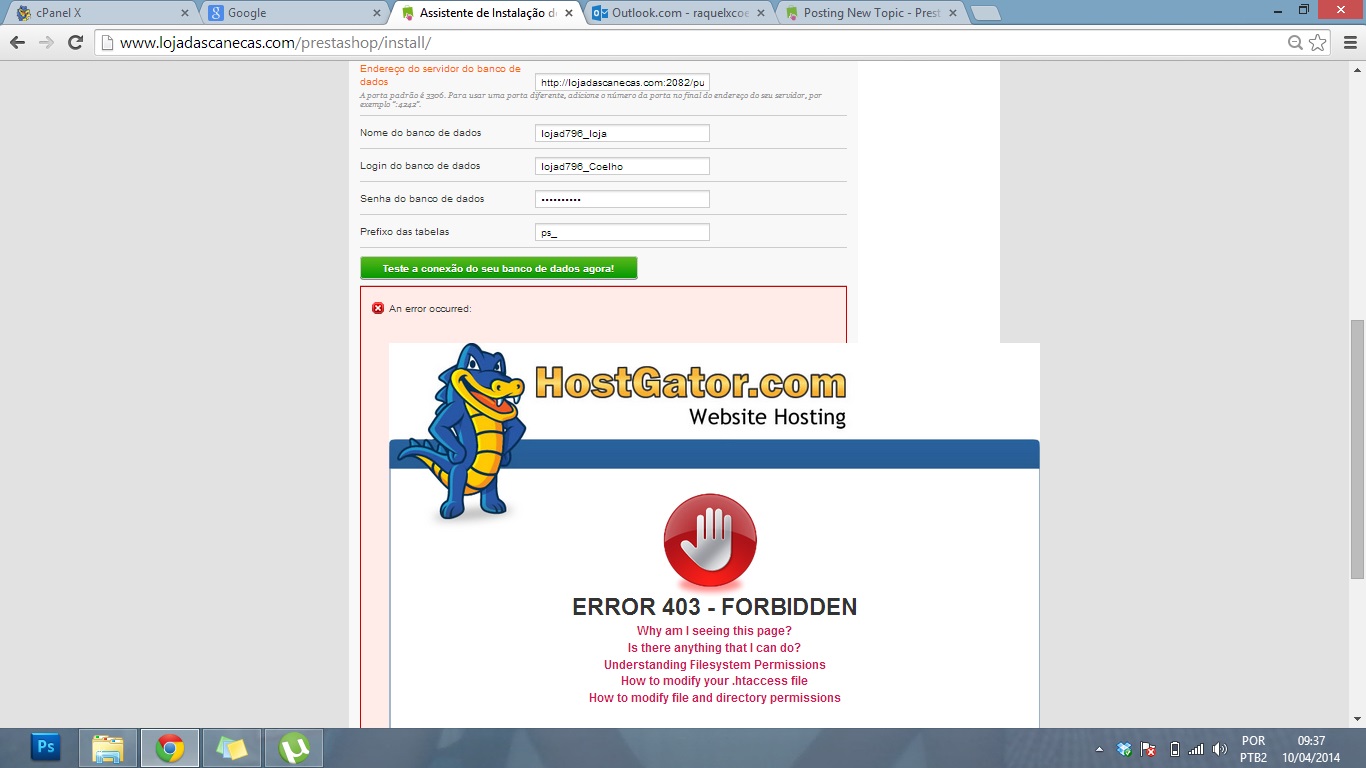Click the scrollbar up arrow
1366x768 pixels.
tap(1357, 68)
